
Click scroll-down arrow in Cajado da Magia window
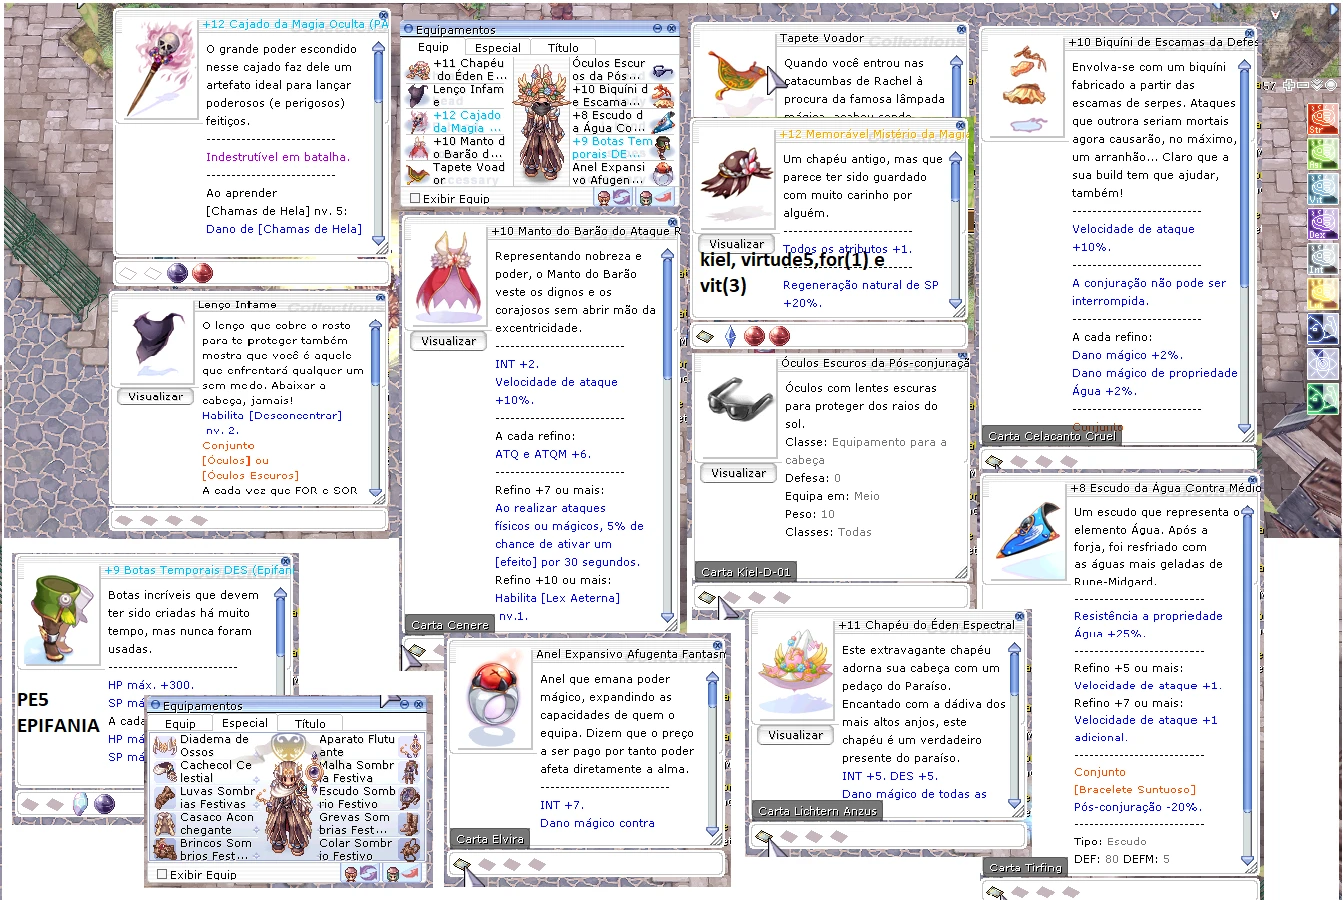tap(379, 243)
